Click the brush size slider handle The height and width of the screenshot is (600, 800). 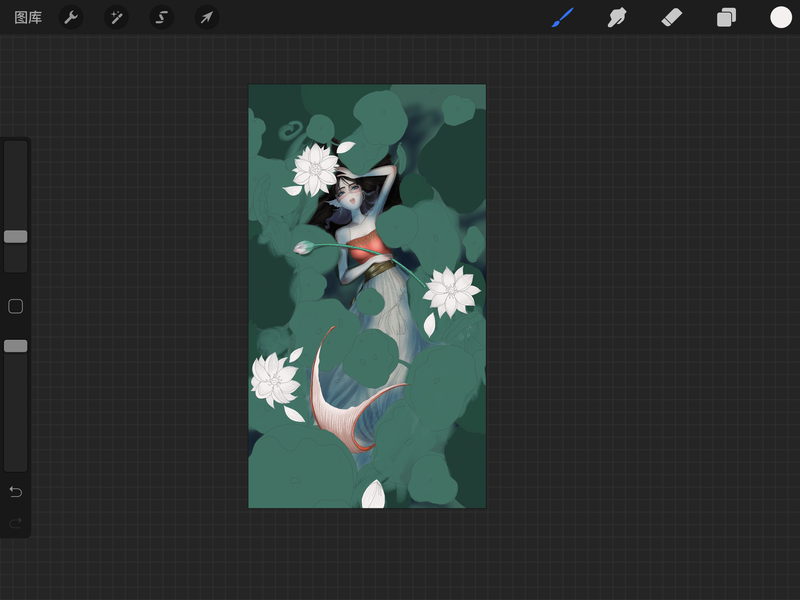[16, 236]
